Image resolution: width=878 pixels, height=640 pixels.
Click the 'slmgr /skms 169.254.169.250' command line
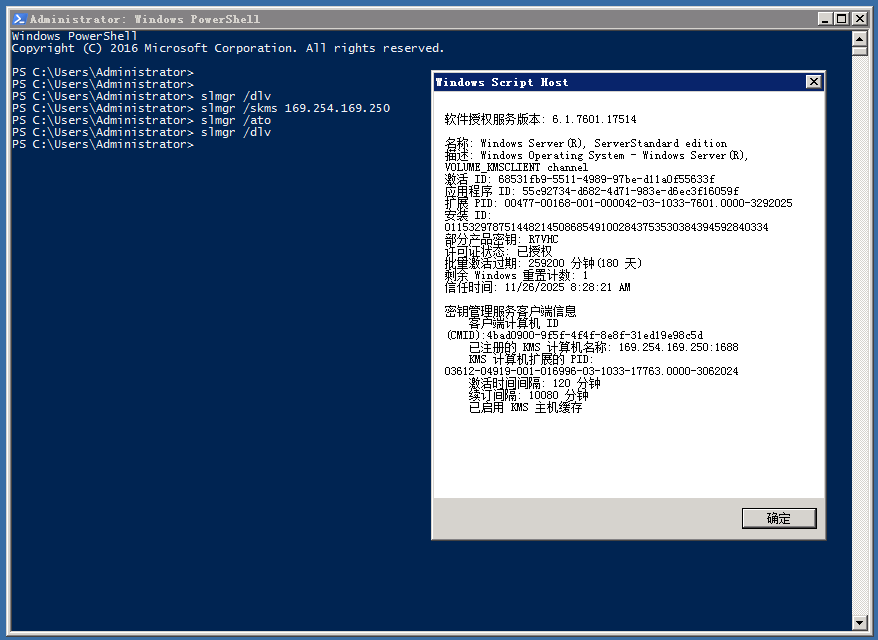[x=201, y=108]
